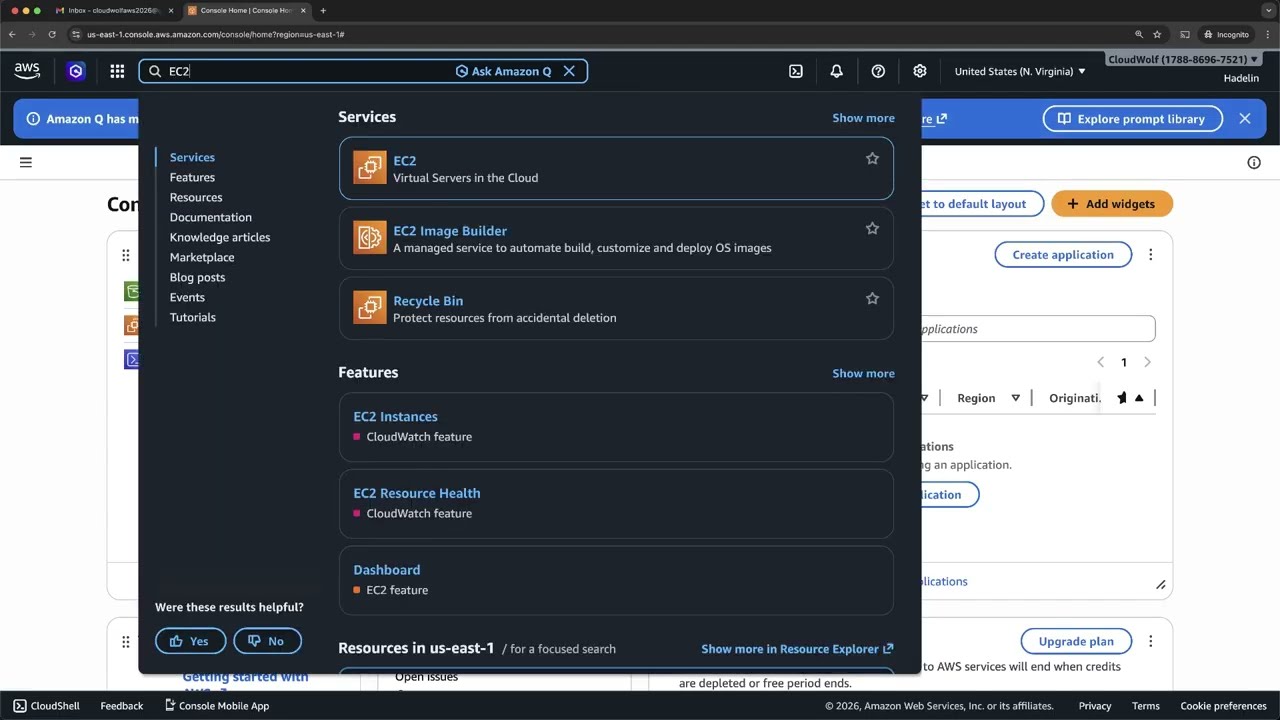Open EC2 Resource Health feature
This screenshot has width=1280, height=720.
click(616, 503)
